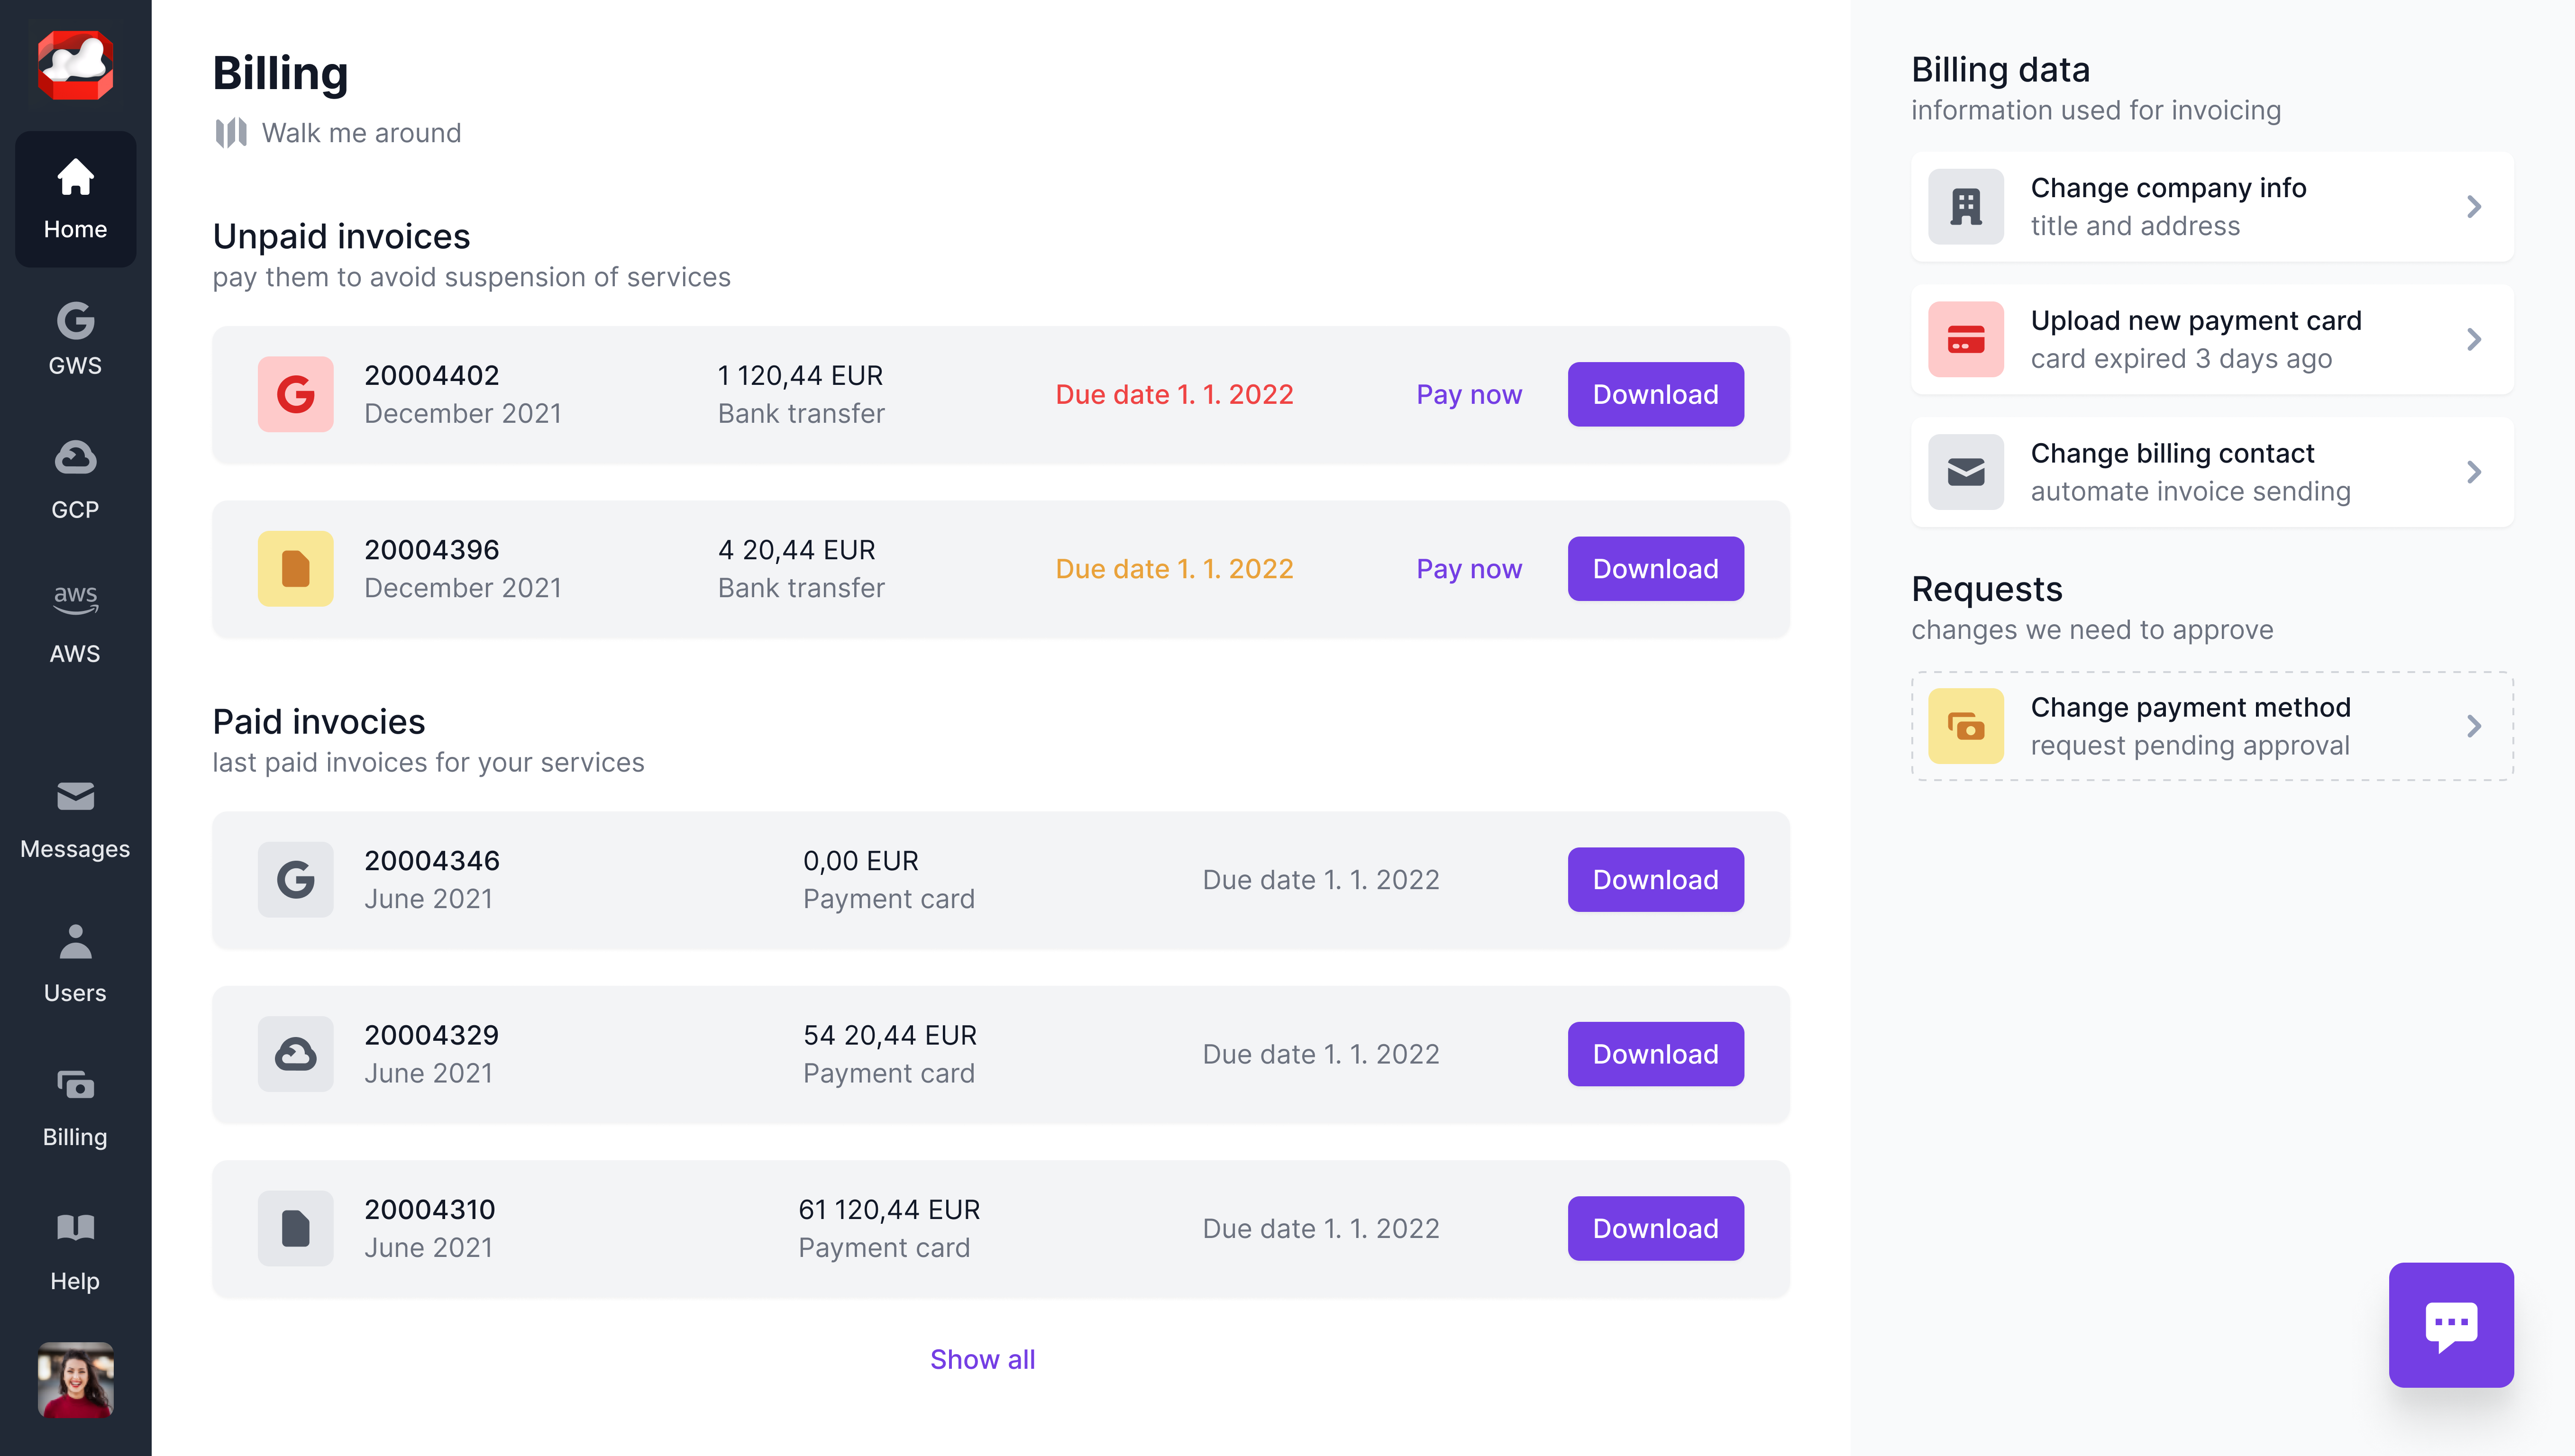Click the Unpaid invoices heading
2575x1456 pixels.
coord(341,236)
